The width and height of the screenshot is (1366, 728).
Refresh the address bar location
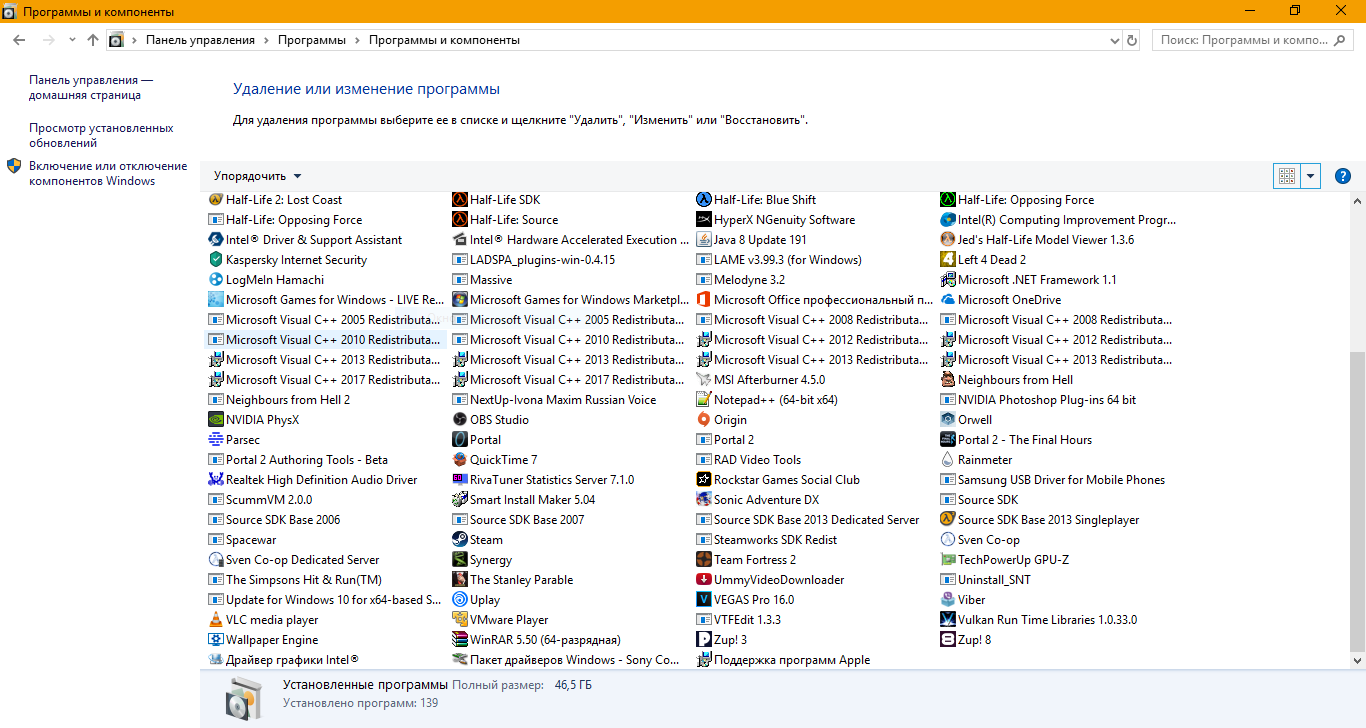point(1132,40)
